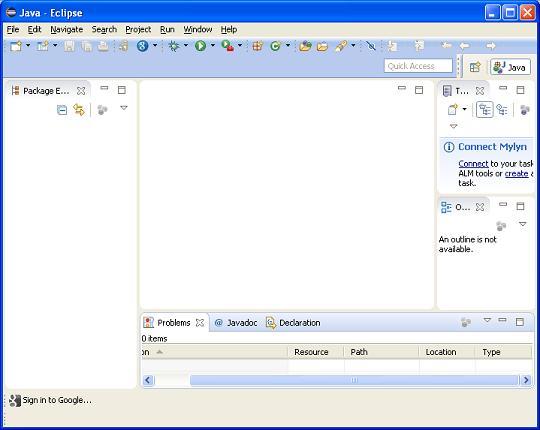Click the Next Annotation toolbar icon
540x430 pixels.
[x=392, y=46]
